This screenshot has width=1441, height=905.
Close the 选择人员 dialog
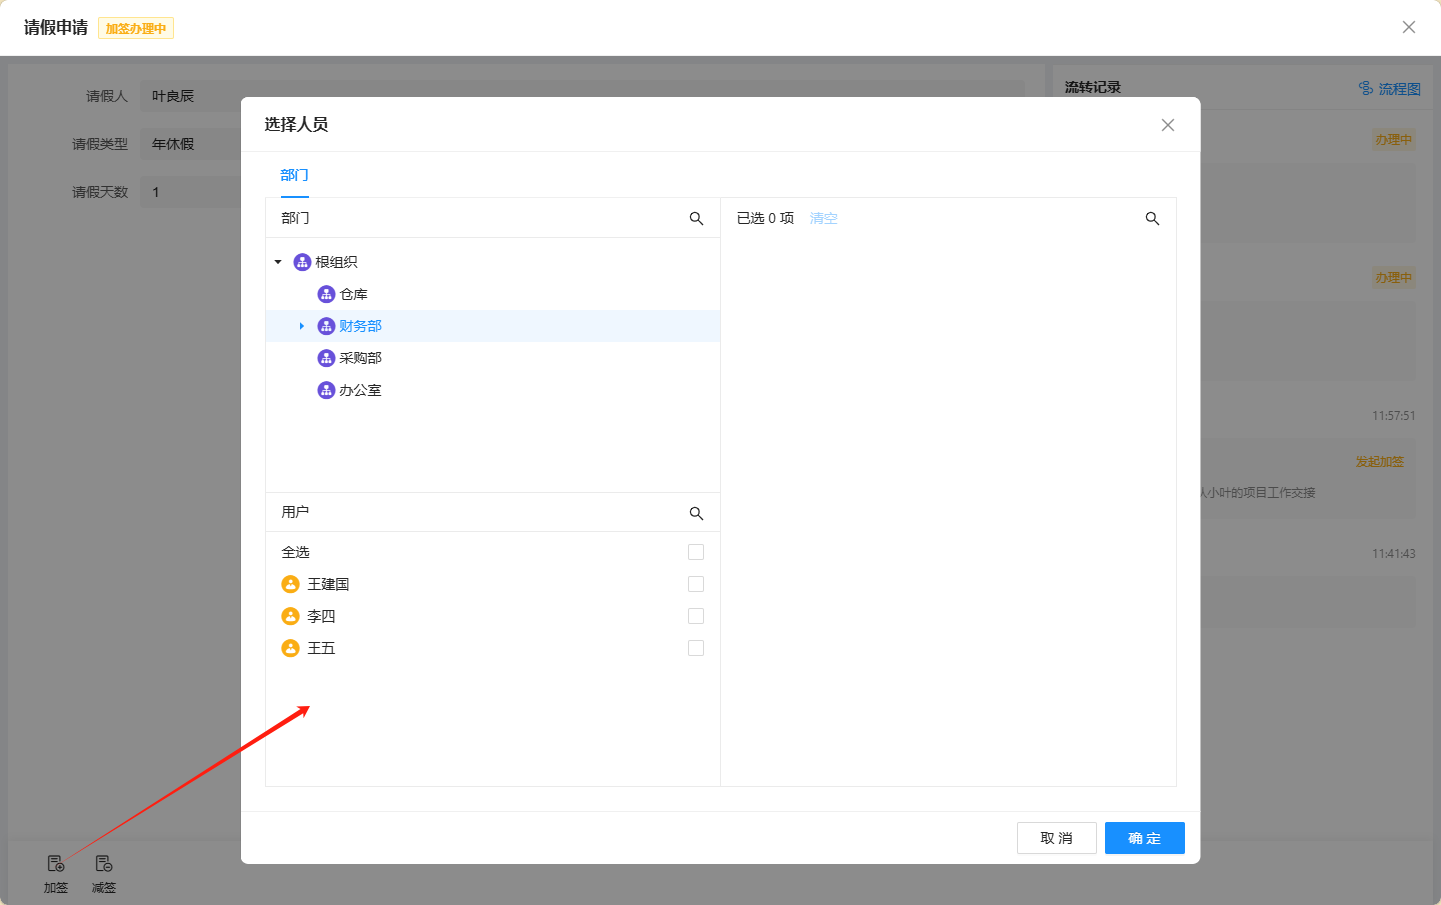point(1167,125)
